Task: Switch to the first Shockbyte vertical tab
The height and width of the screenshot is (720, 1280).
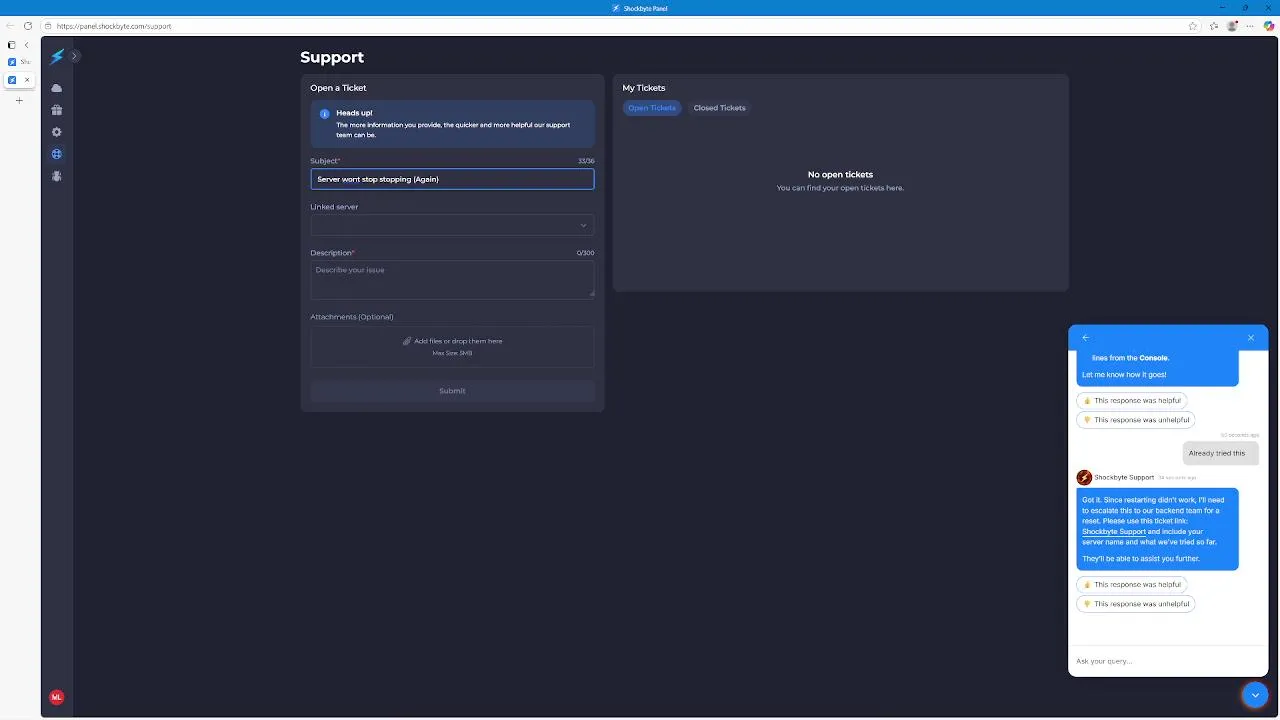Action: (19, 62)
